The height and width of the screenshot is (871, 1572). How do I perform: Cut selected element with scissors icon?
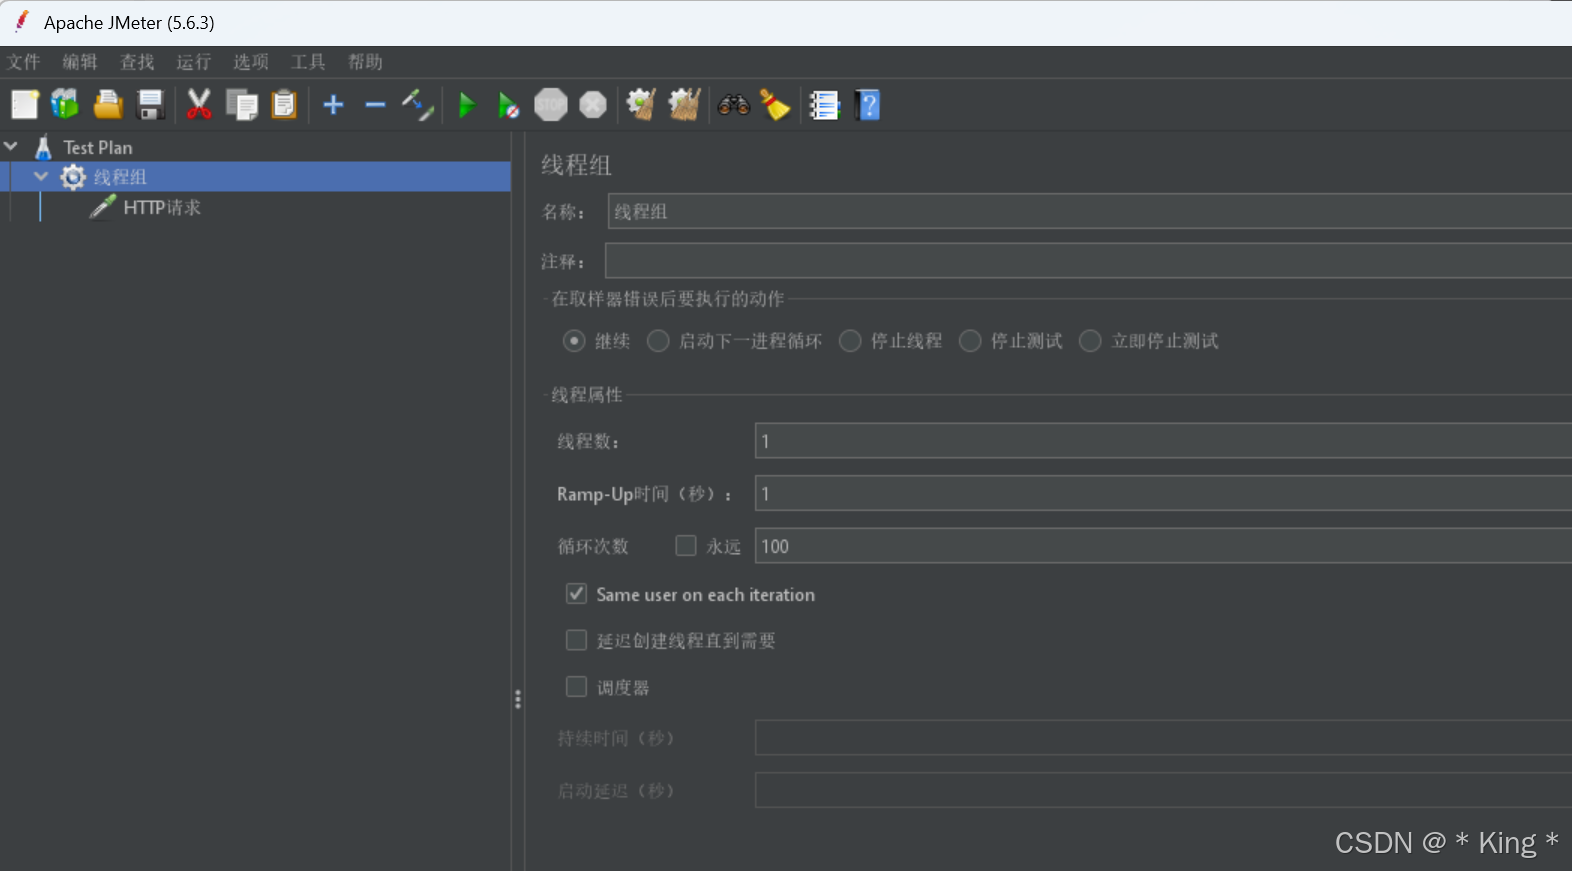pyautogui.click(x=199, y=104)
